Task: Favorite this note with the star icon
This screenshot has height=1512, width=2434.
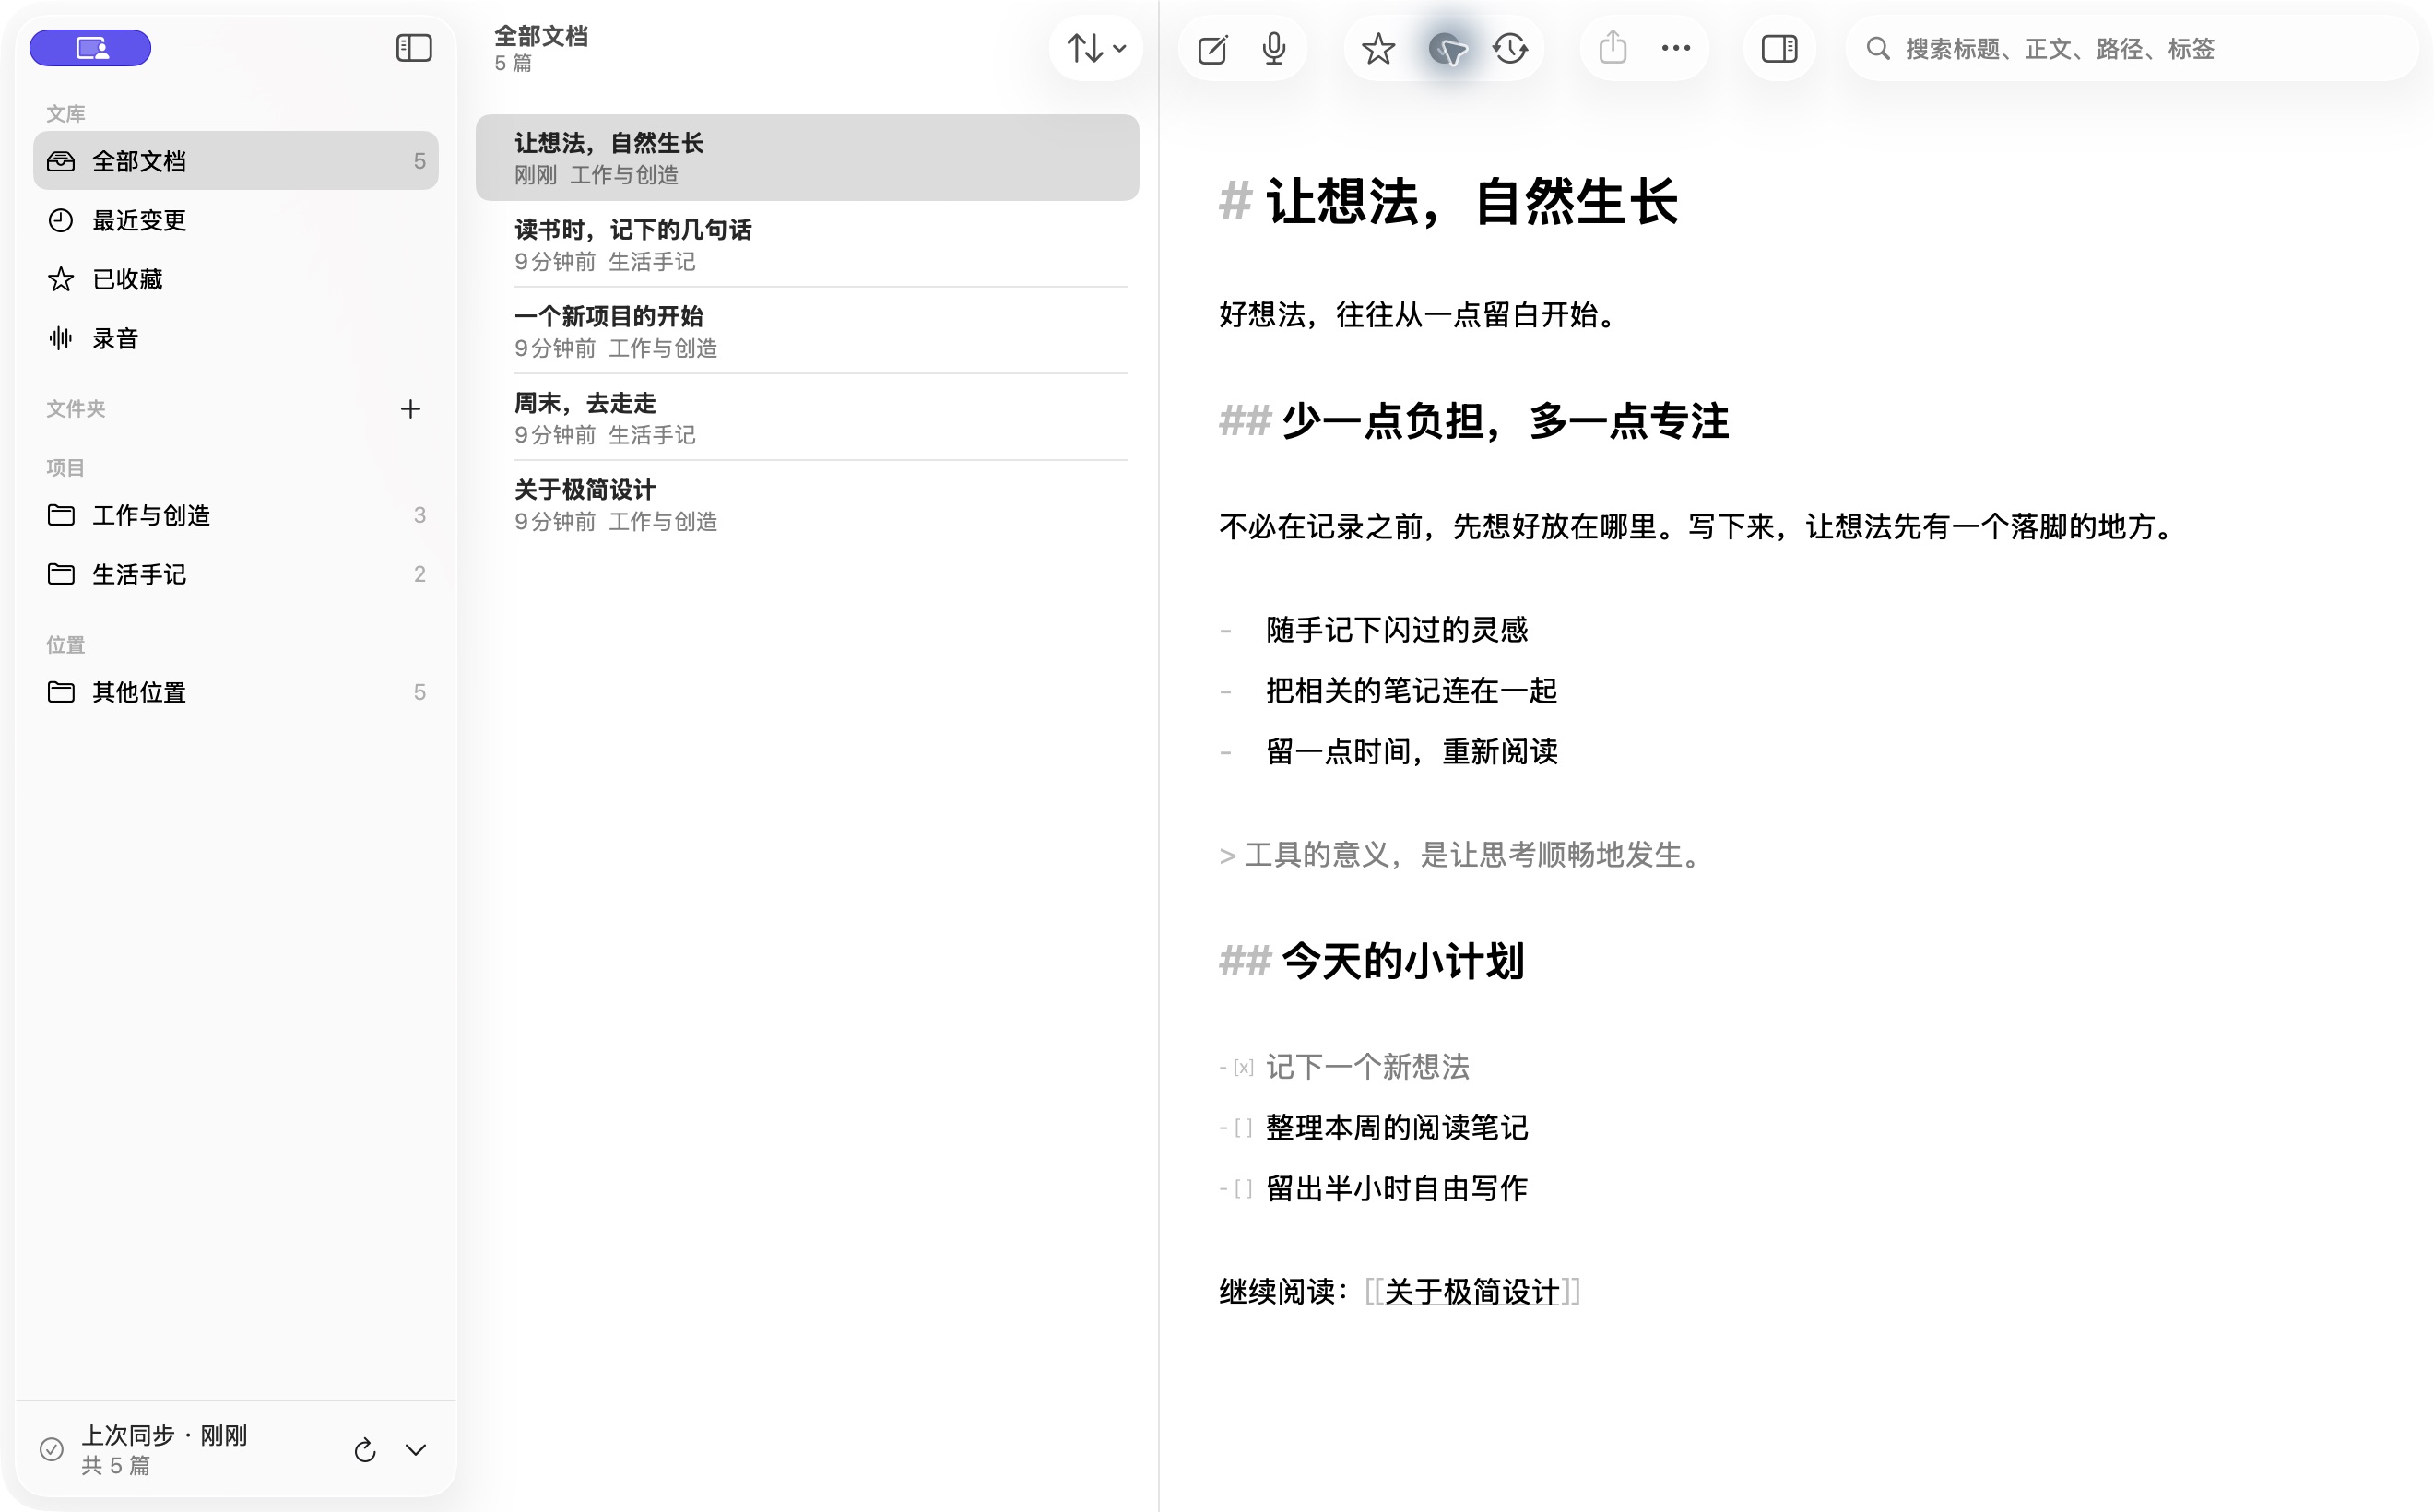Action: click(1378, 48)
